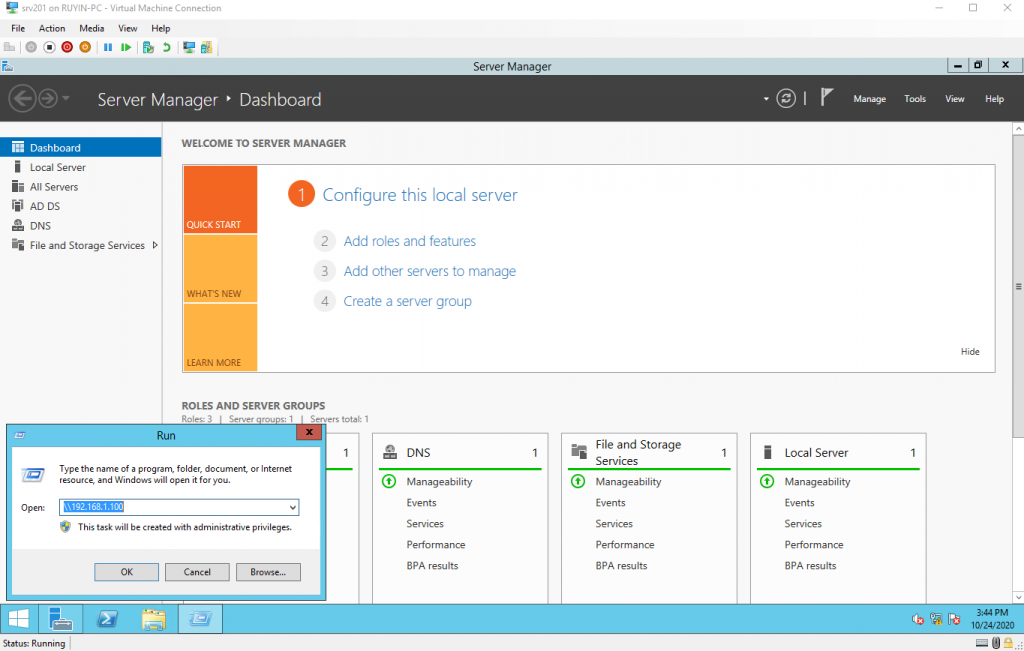
Task: Open BPA results in Local Server tile
Action: click(810, 565)
